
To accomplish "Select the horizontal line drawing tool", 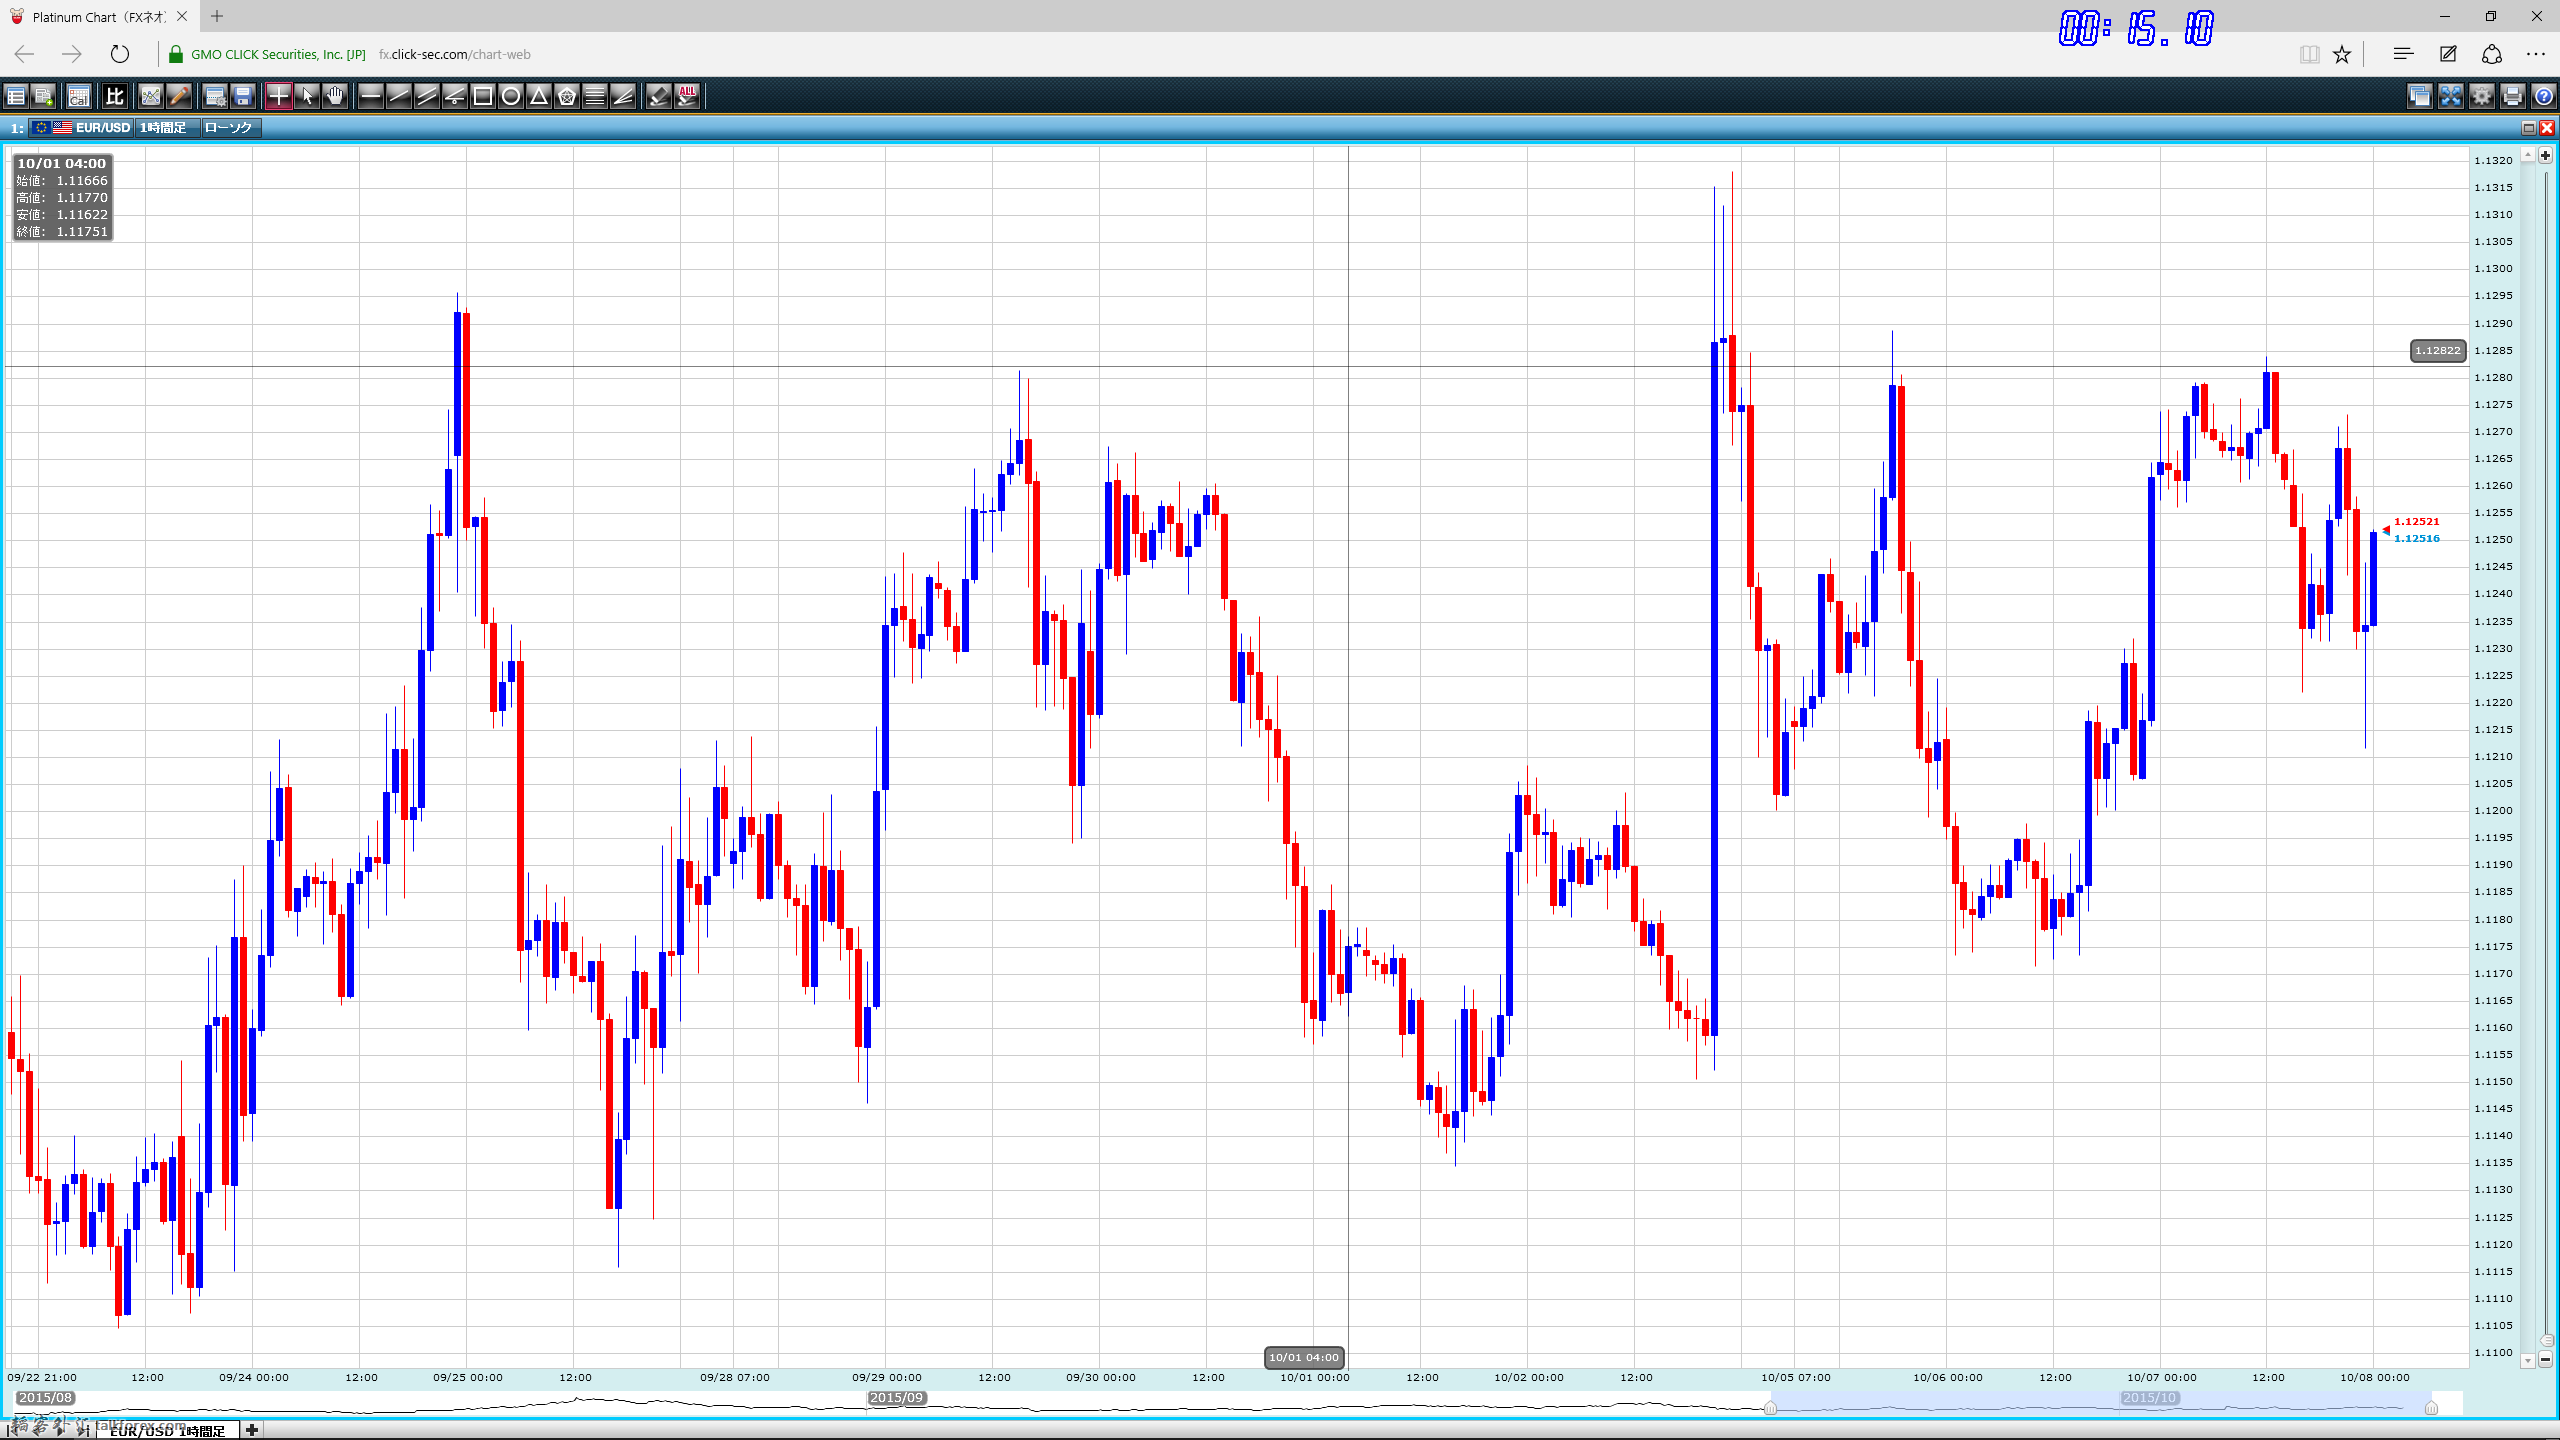I will (371, 96).
